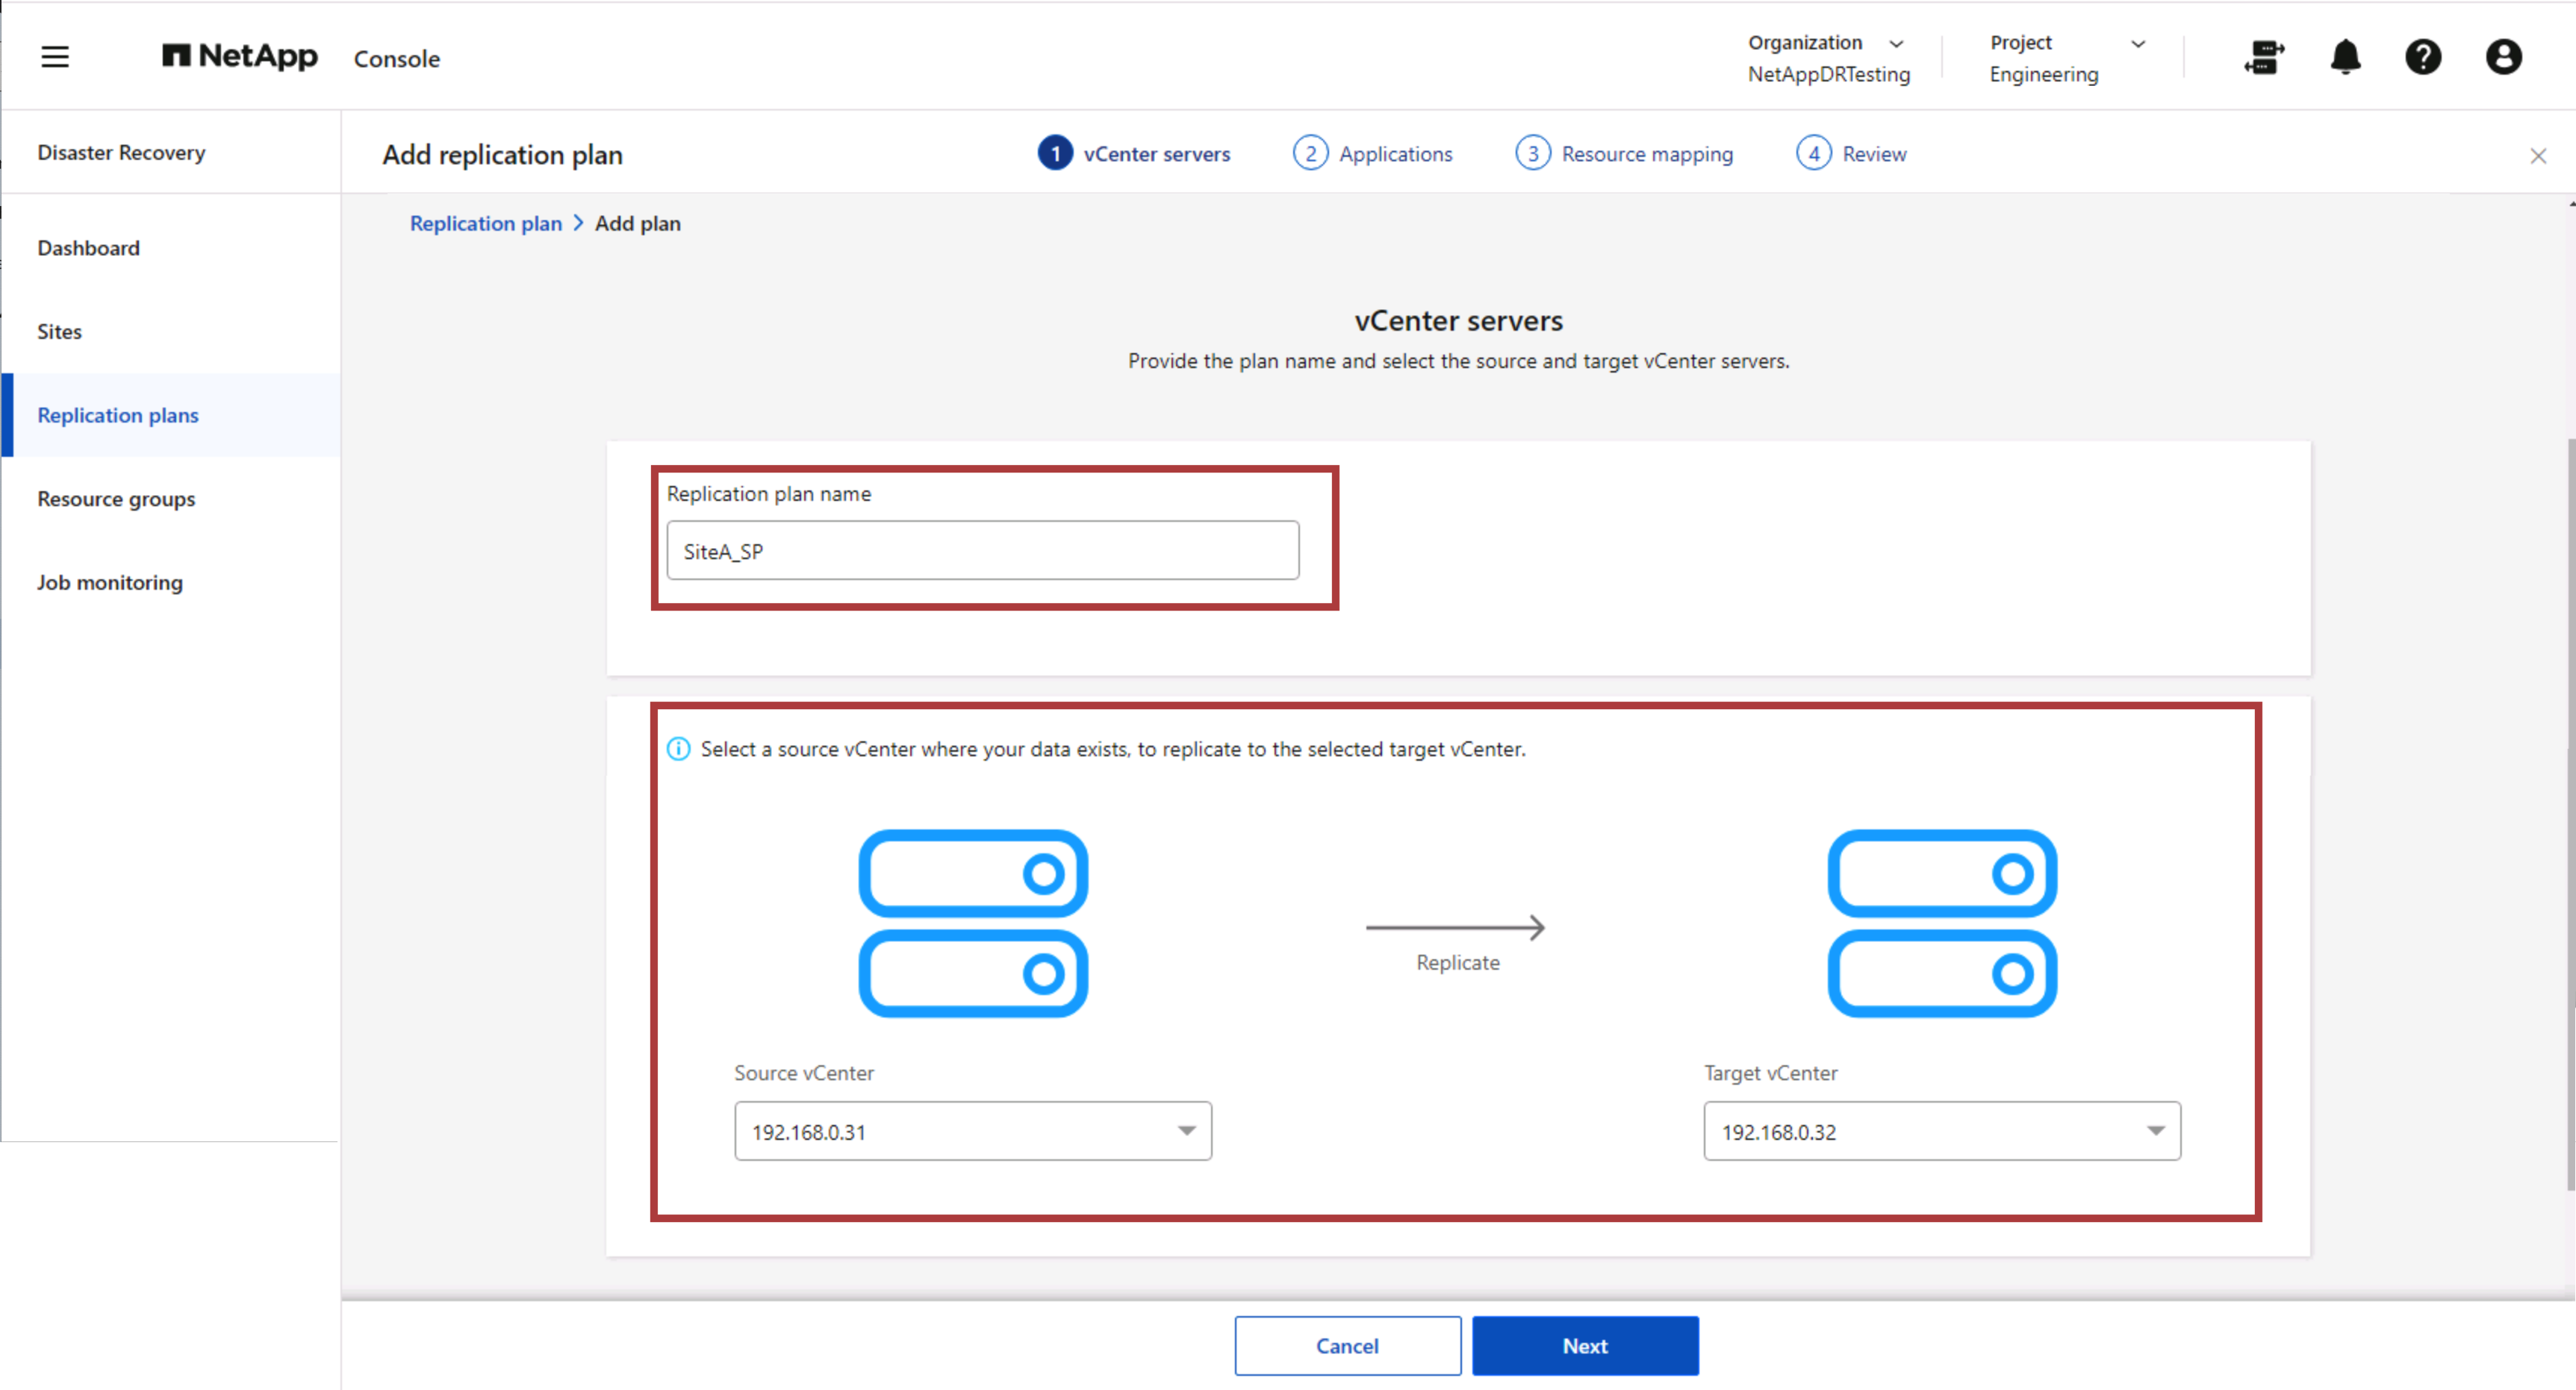Edit the Replication plan name field
The height and width of the screenshot is (1390, 2576).
pos(982,550)
